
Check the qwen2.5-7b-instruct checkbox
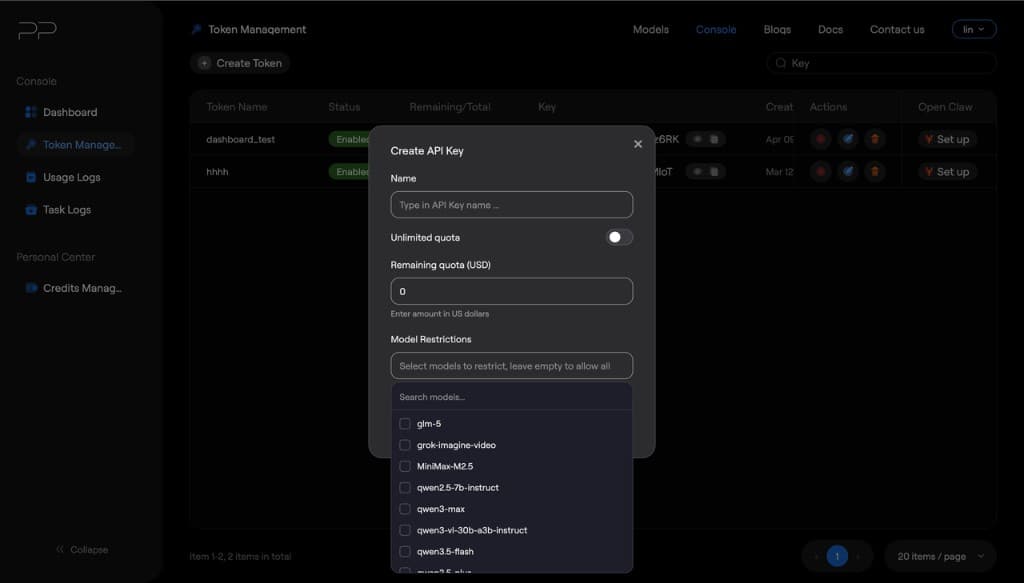coord(405,488)
